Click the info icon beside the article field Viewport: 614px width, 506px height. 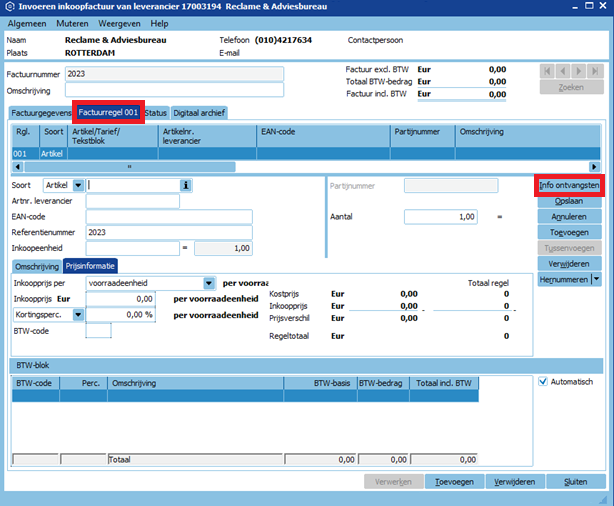tap(186, 185)
